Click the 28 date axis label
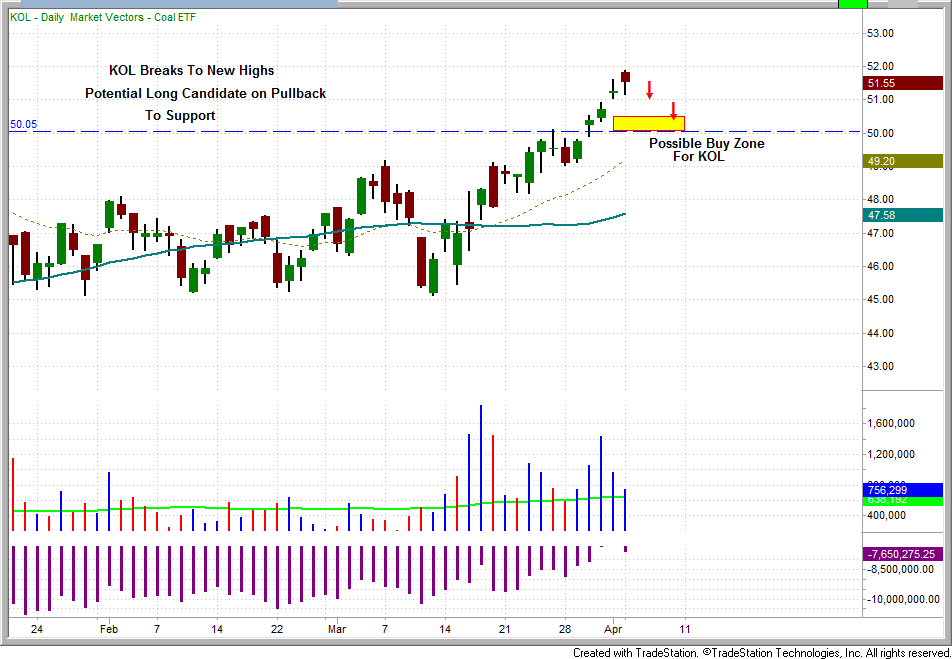This screenshot has height=659, width=952. (x=565, y=629)
